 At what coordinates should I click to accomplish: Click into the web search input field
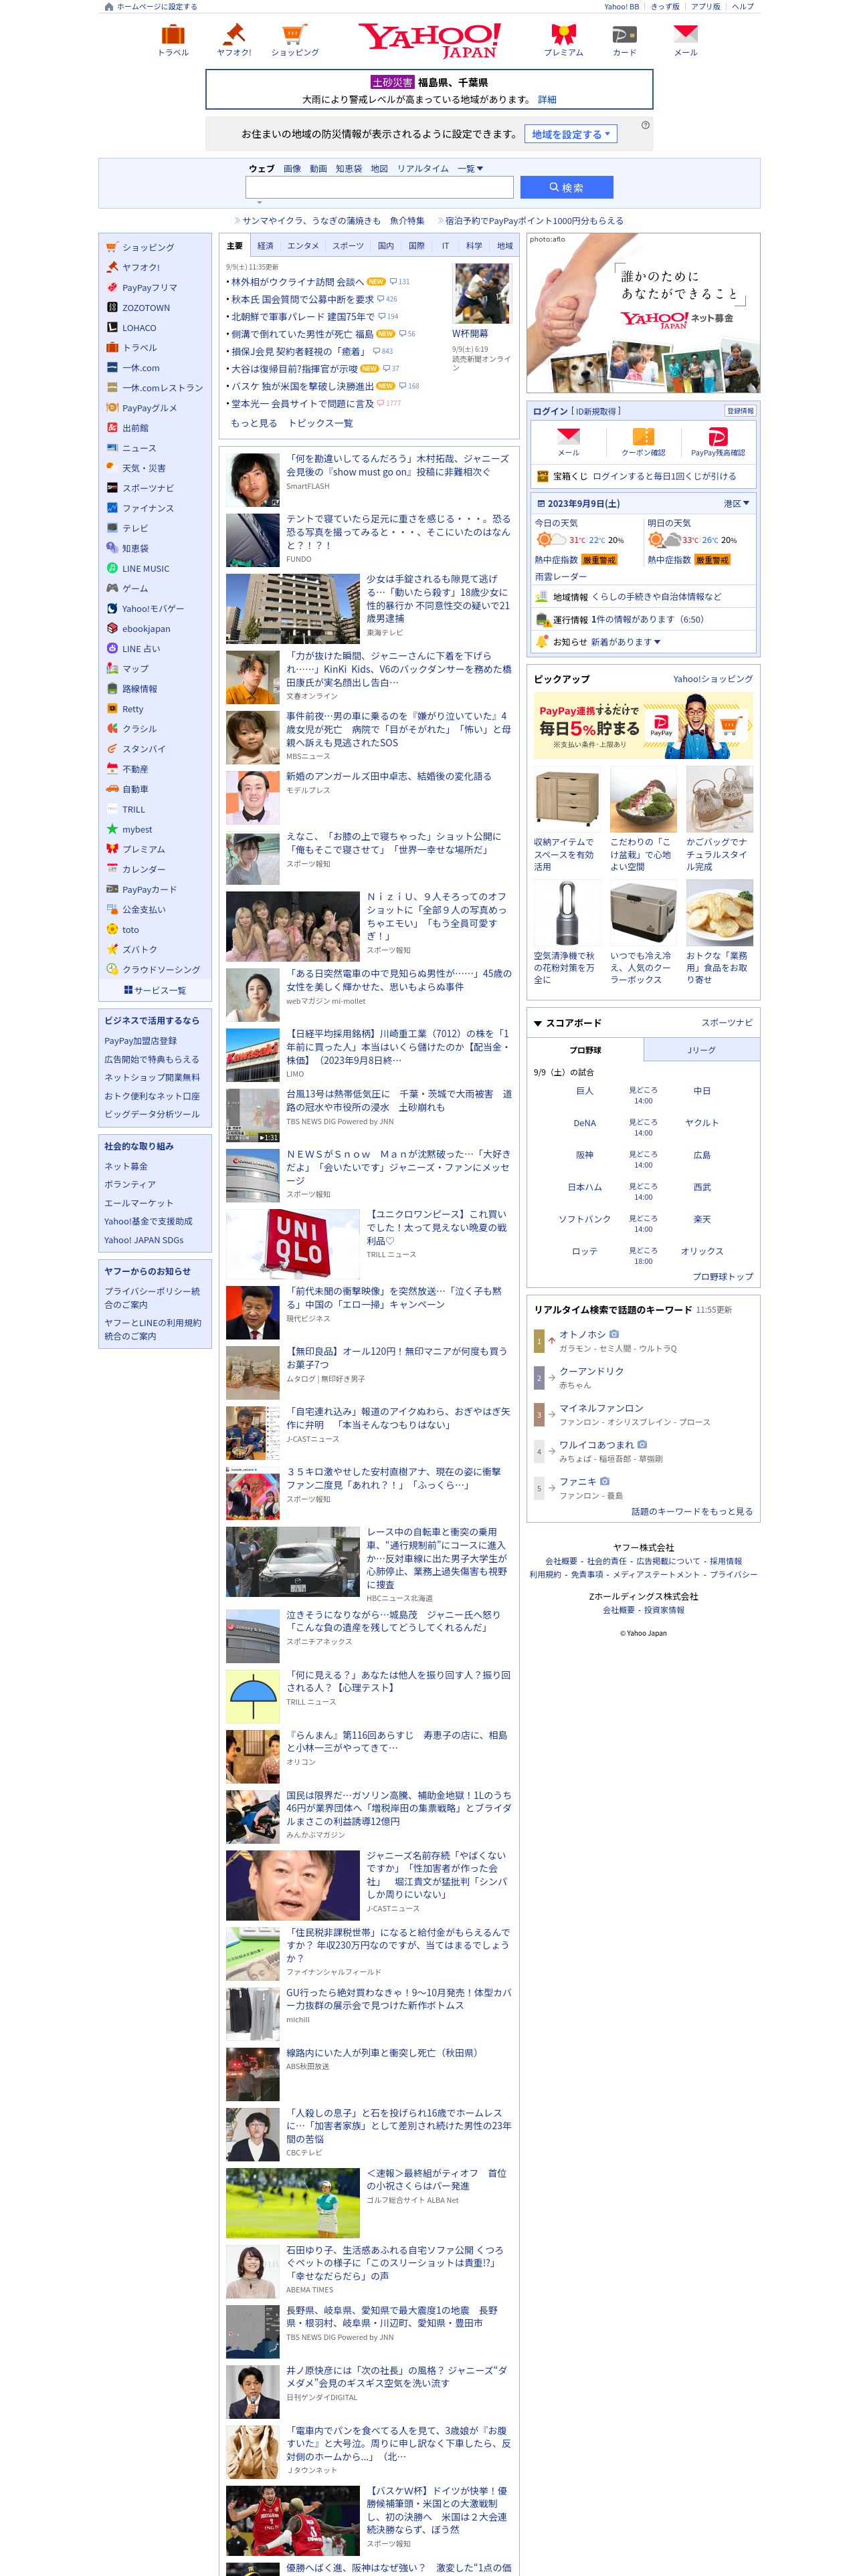tap(379, 188)
